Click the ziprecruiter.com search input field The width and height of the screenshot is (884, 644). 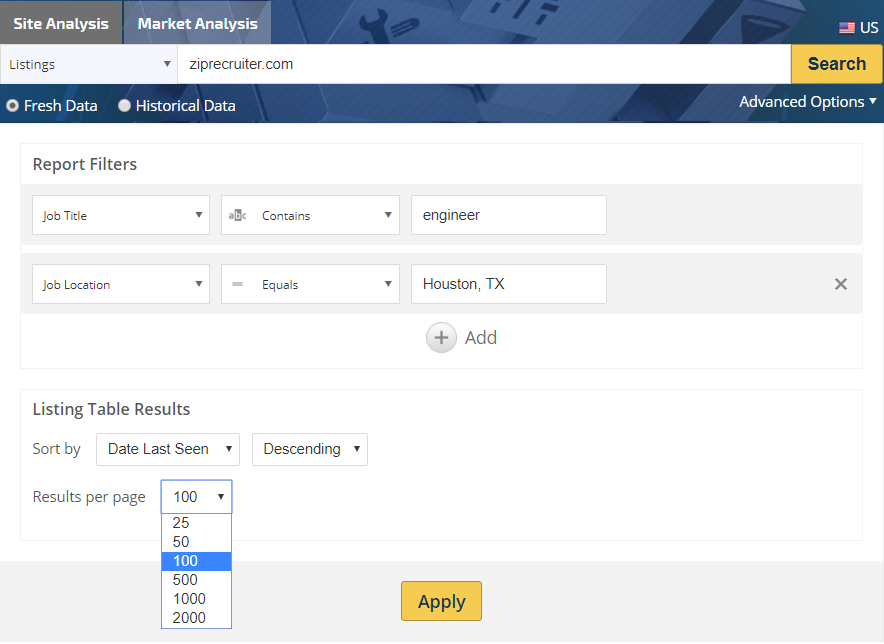click(x=484, y=64)
